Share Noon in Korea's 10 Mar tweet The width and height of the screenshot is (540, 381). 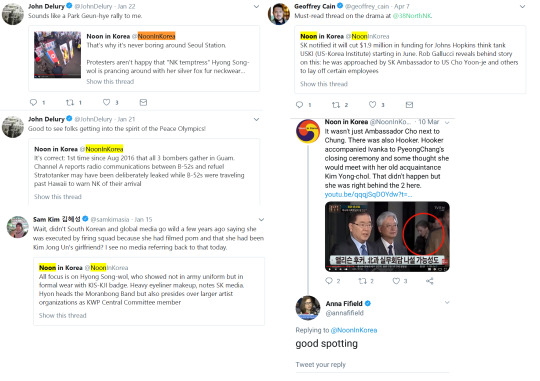(429, 281)
